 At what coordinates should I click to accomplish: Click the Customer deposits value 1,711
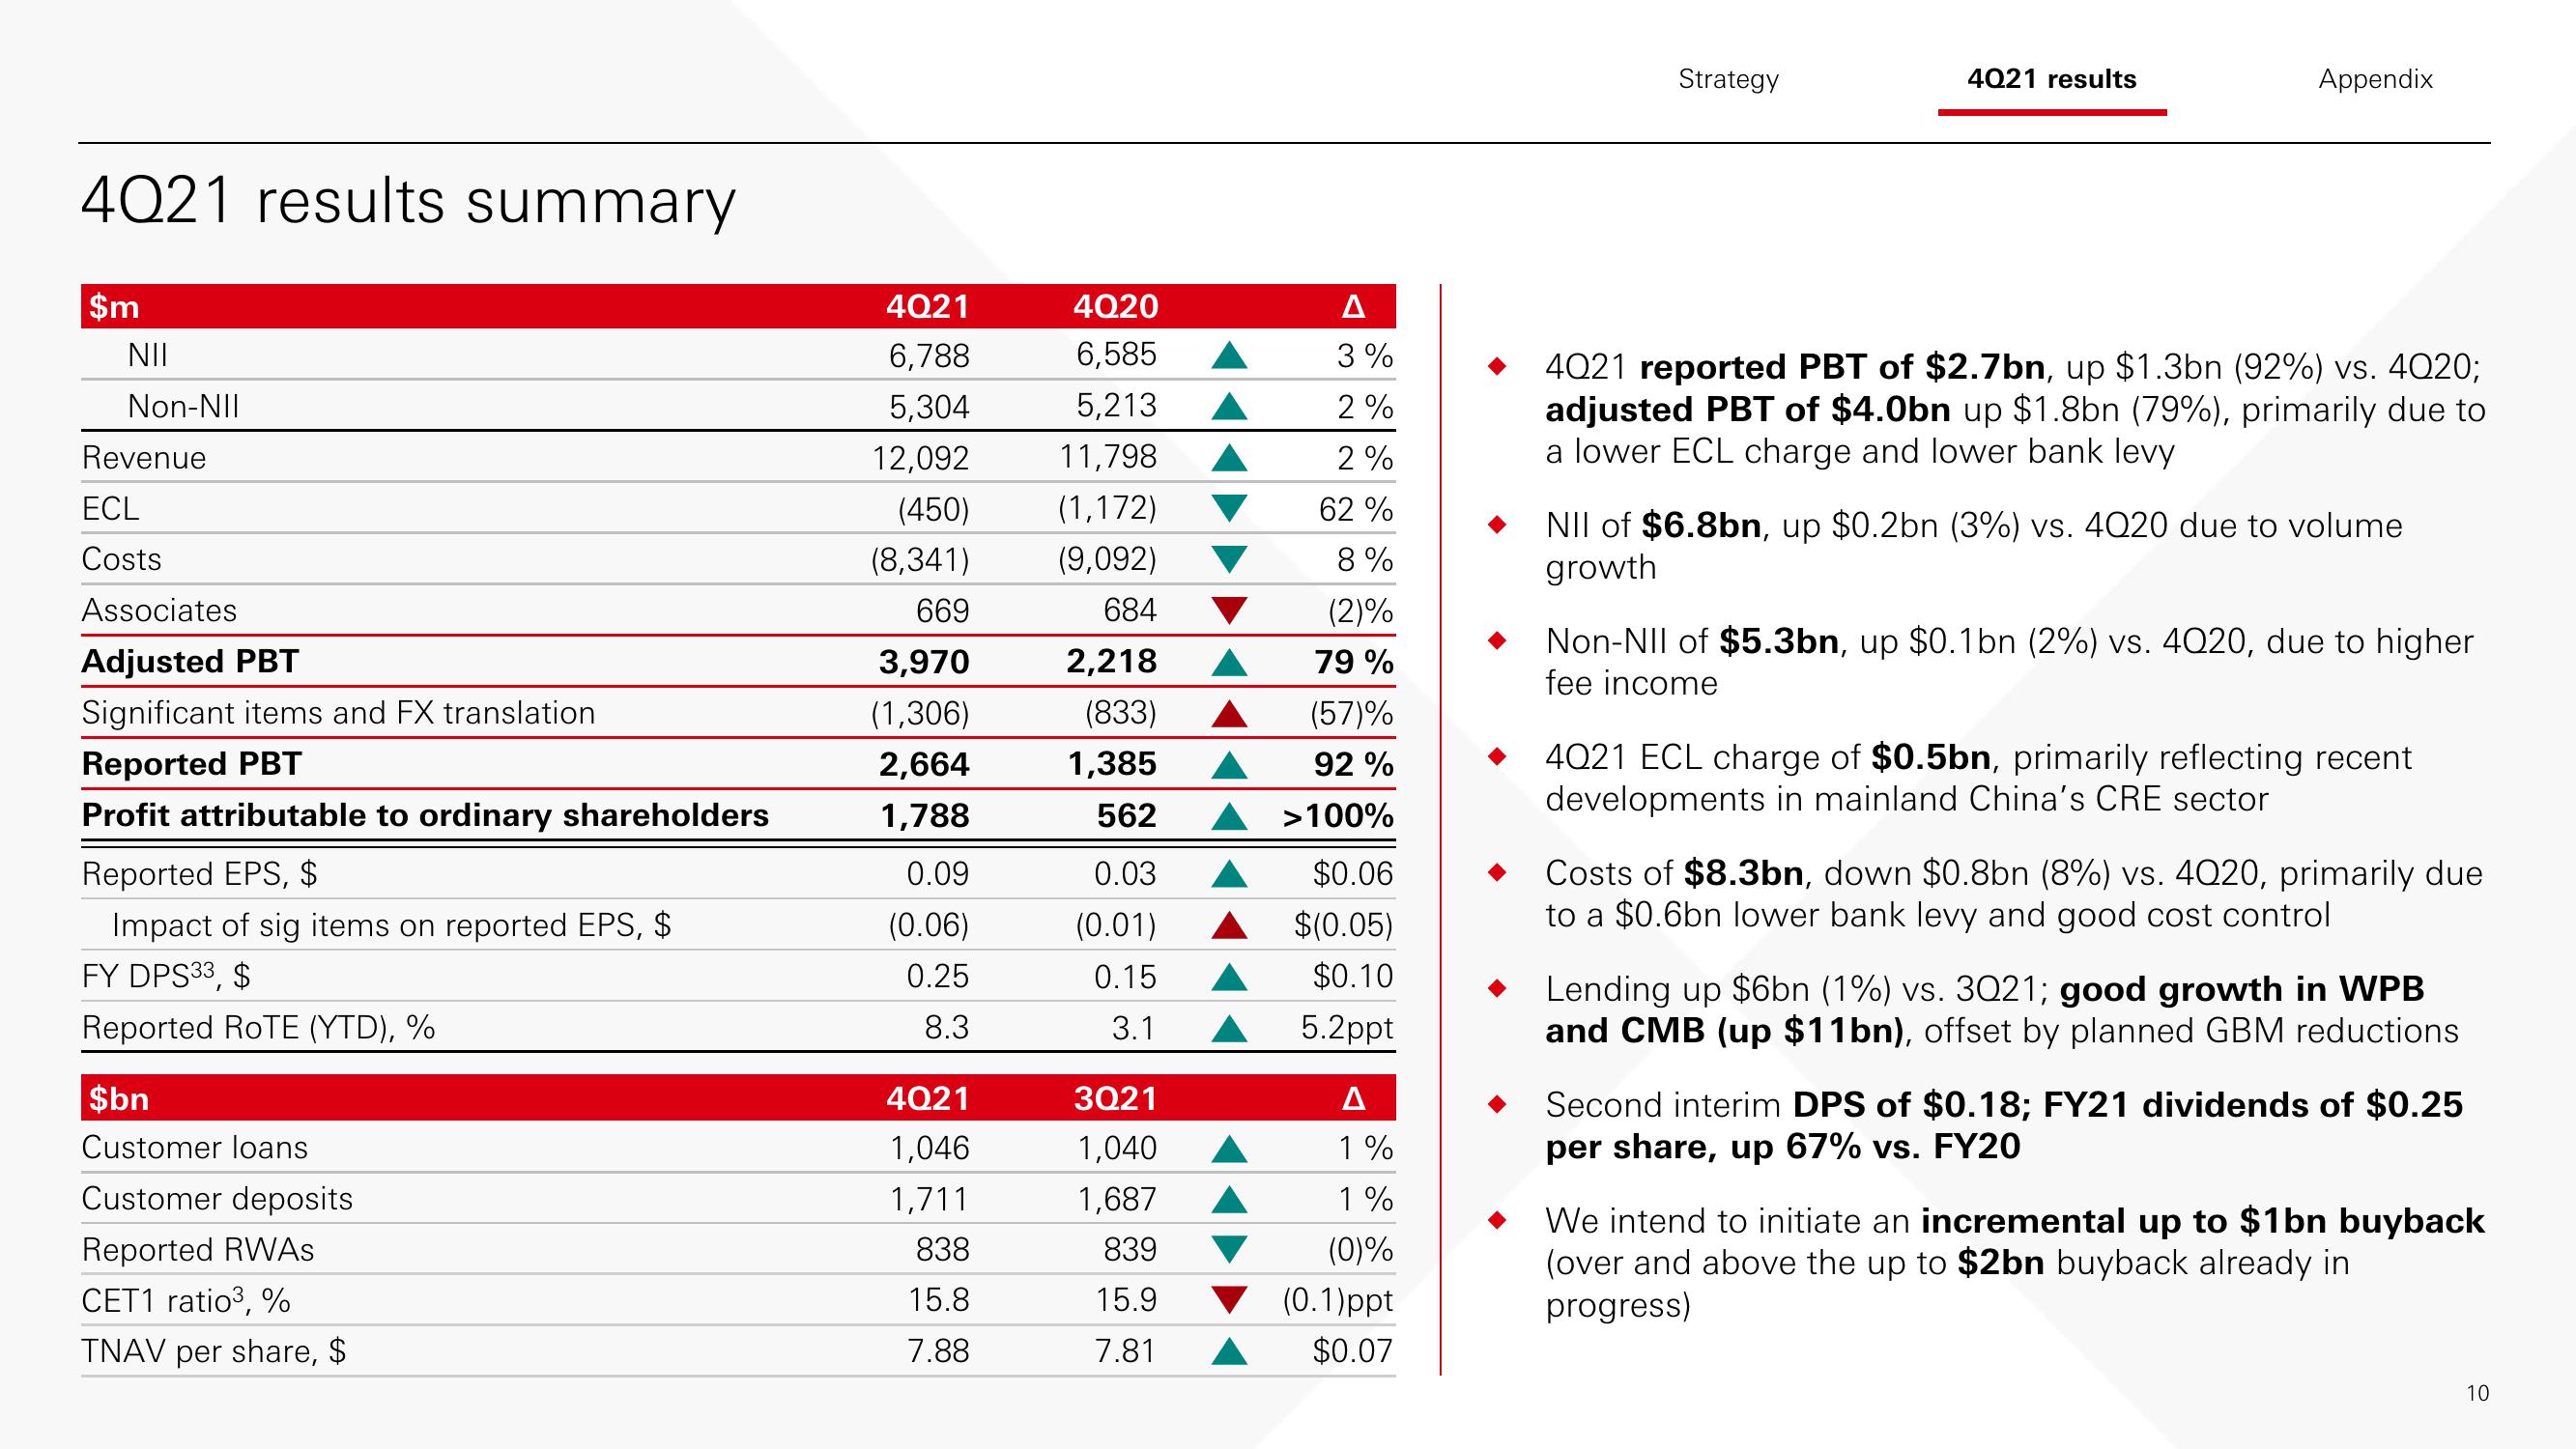click(x=929, y=1199)
